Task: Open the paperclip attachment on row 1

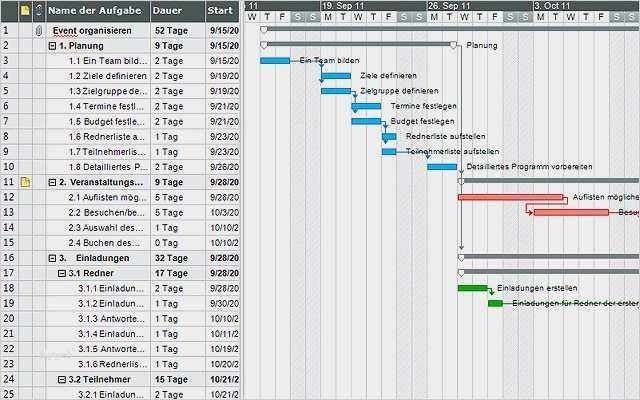Action: click(39, 31)
